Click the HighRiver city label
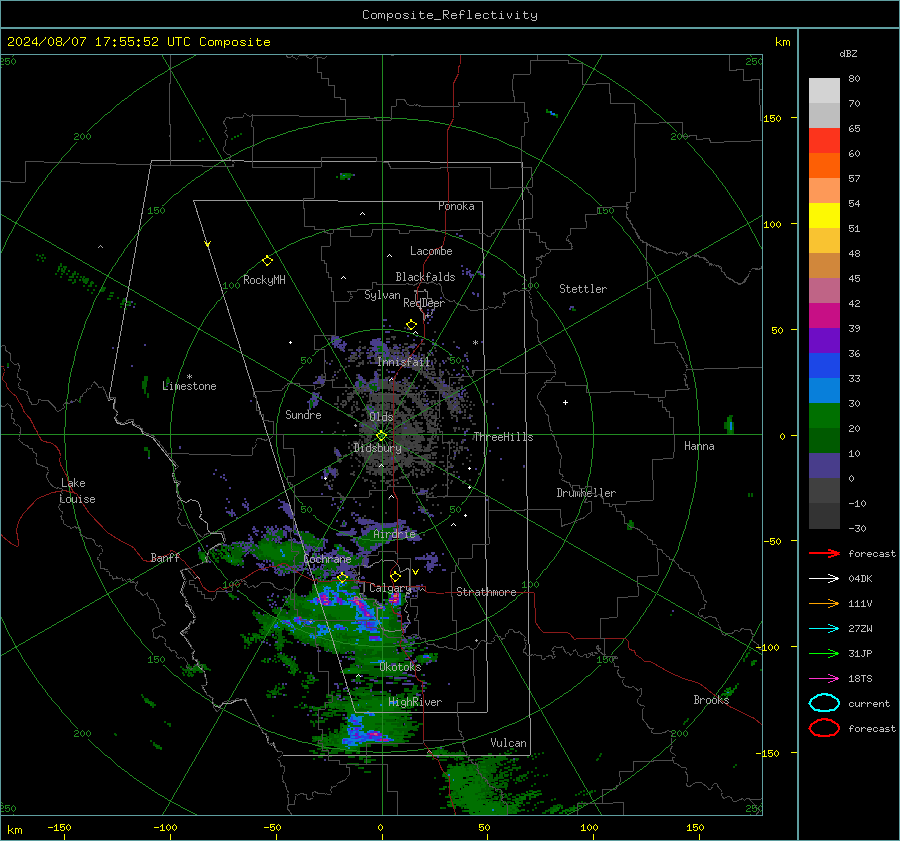 pos(415,702)
